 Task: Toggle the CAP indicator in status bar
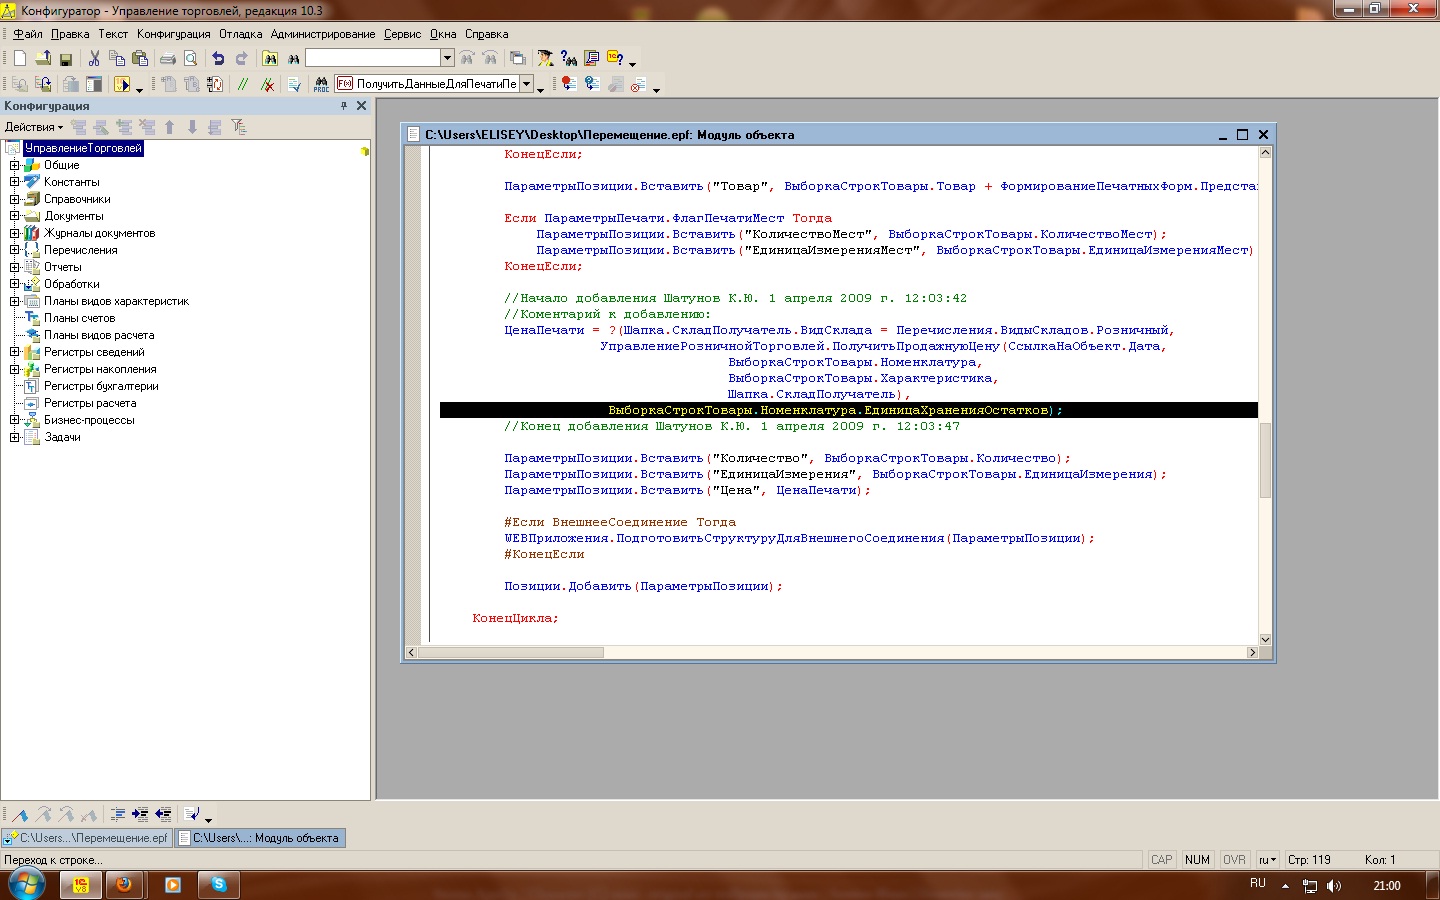[1161, 860]
